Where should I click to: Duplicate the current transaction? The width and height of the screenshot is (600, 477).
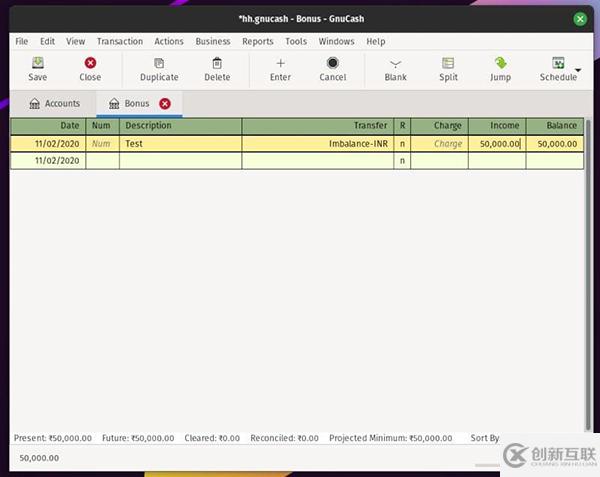point(159,69)
